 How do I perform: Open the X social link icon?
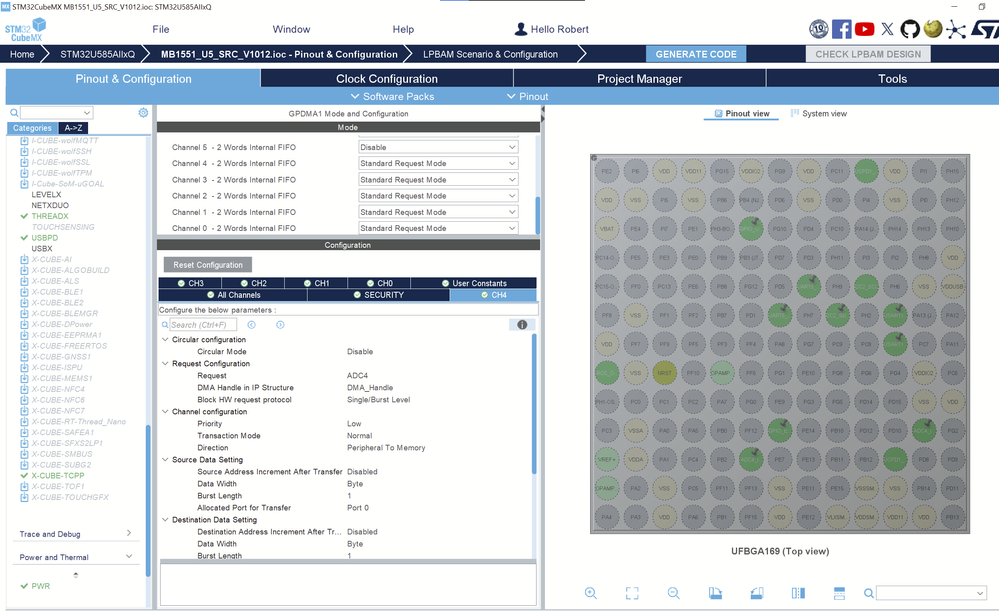(x=888, y=29)
